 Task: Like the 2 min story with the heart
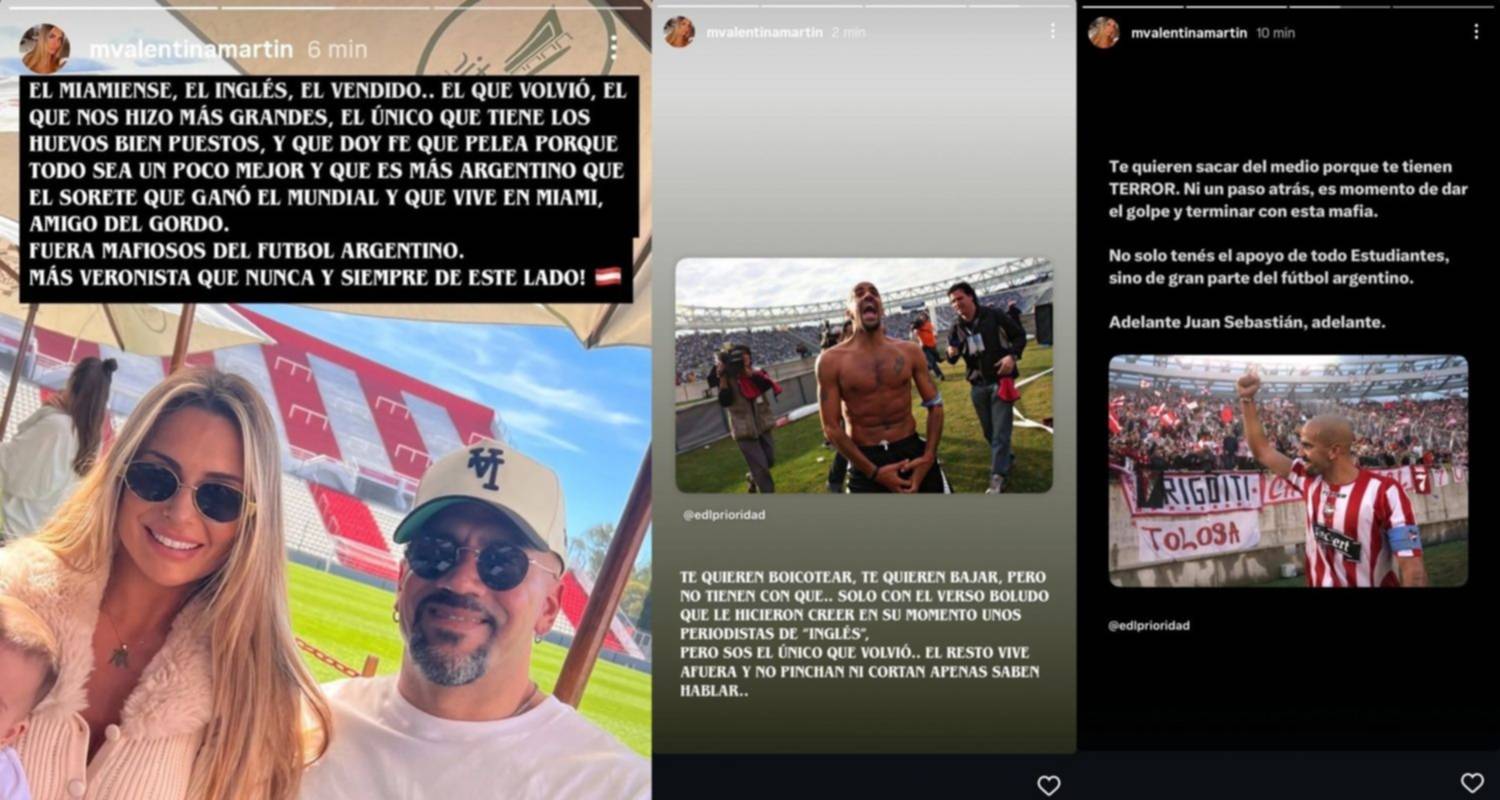(x=1048, y=785)
